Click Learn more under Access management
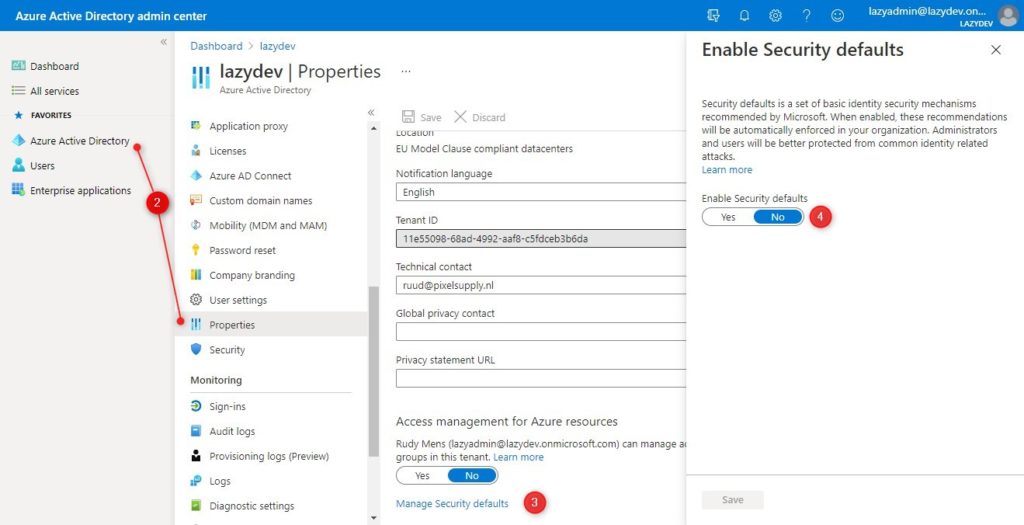Image resolution: width=1024 pixels, height=525 pixels. (x=519, y=457)
